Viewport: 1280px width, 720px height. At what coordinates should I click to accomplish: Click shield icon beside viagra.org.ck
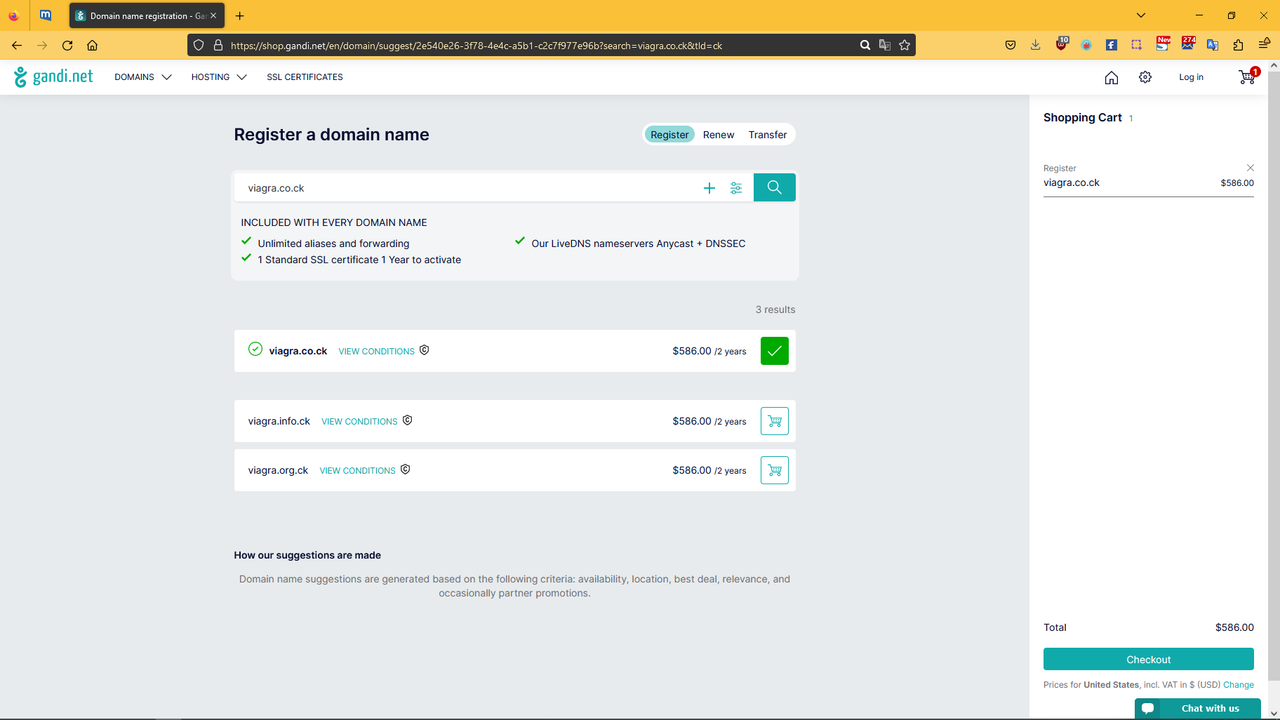click(405, 469)
